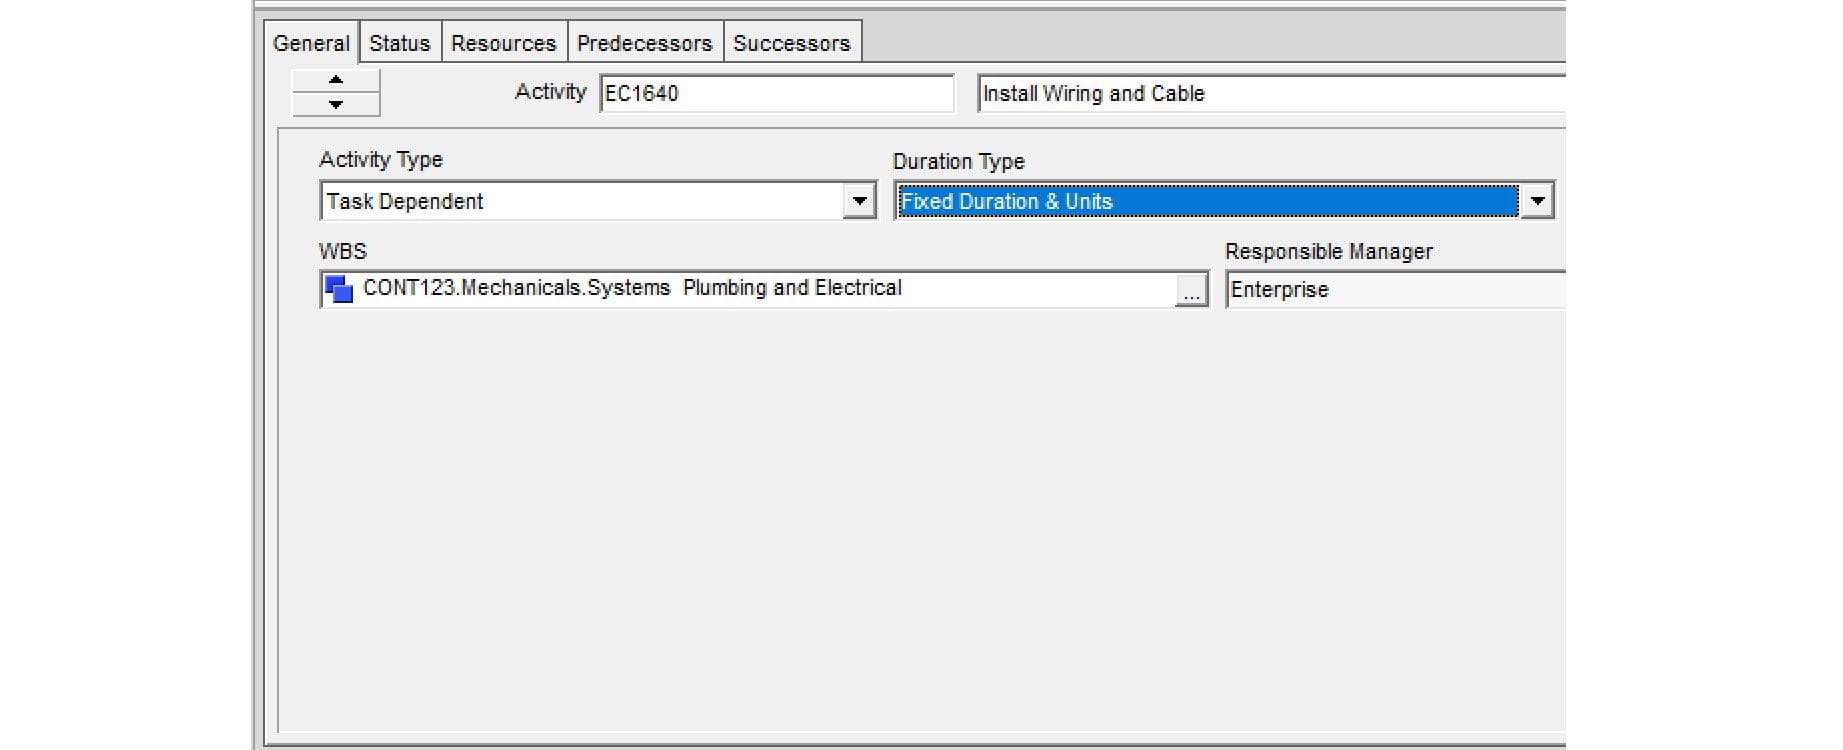Click the Install Wiring and Cable name field
Screen dimensions: 1843x750
click(x=1271, y=93)
